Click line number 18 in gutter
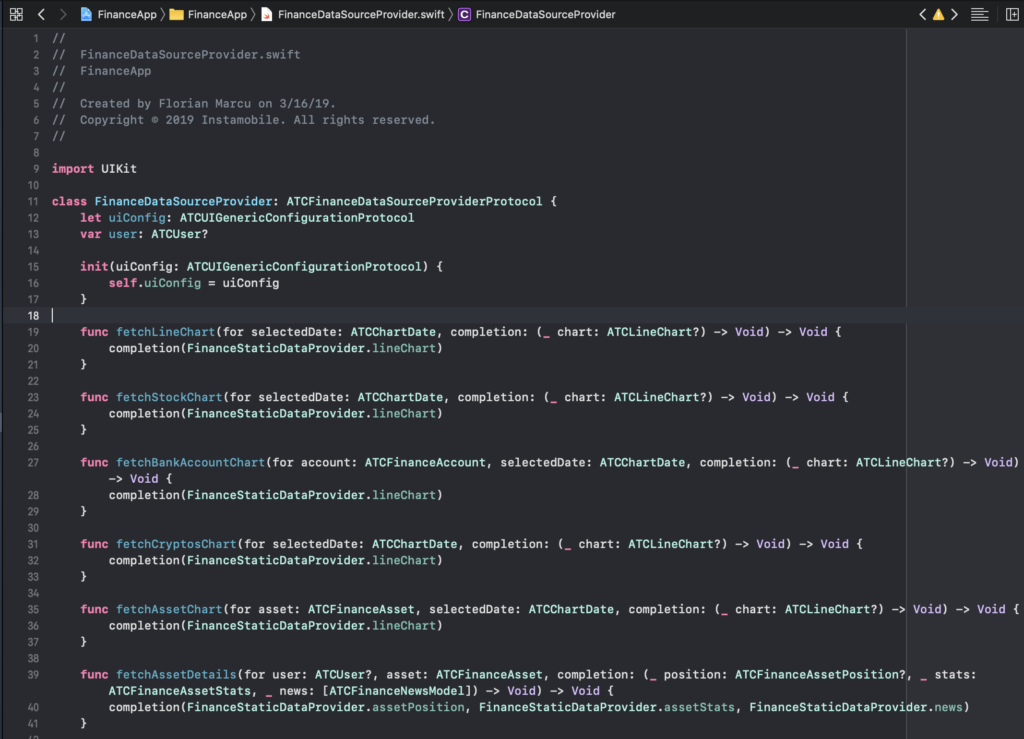Viewport: 1024px width, 739px height. 34,315
